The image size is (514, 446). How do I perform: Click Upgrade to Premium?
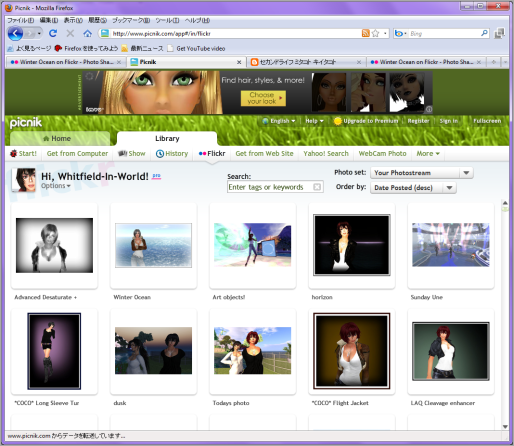(366, 121)
